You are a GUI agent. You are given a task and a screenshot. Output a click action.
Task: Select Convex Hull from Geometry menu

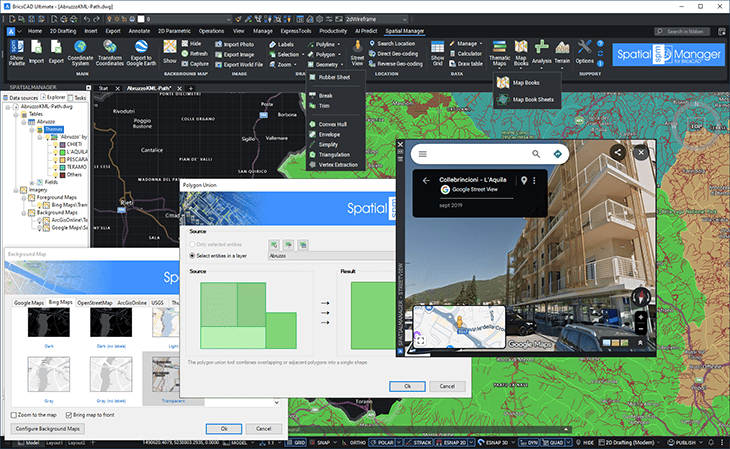click(x=332, y=123)
